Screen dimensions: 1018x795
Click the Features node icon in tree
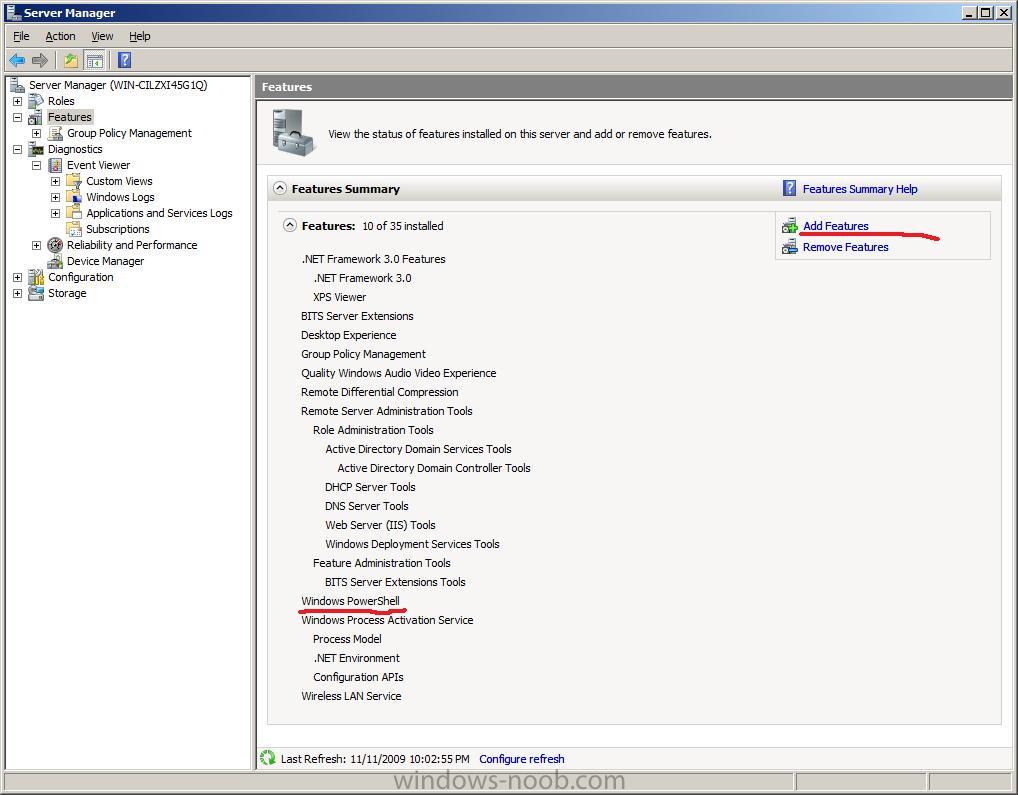(x=36, y=117)
